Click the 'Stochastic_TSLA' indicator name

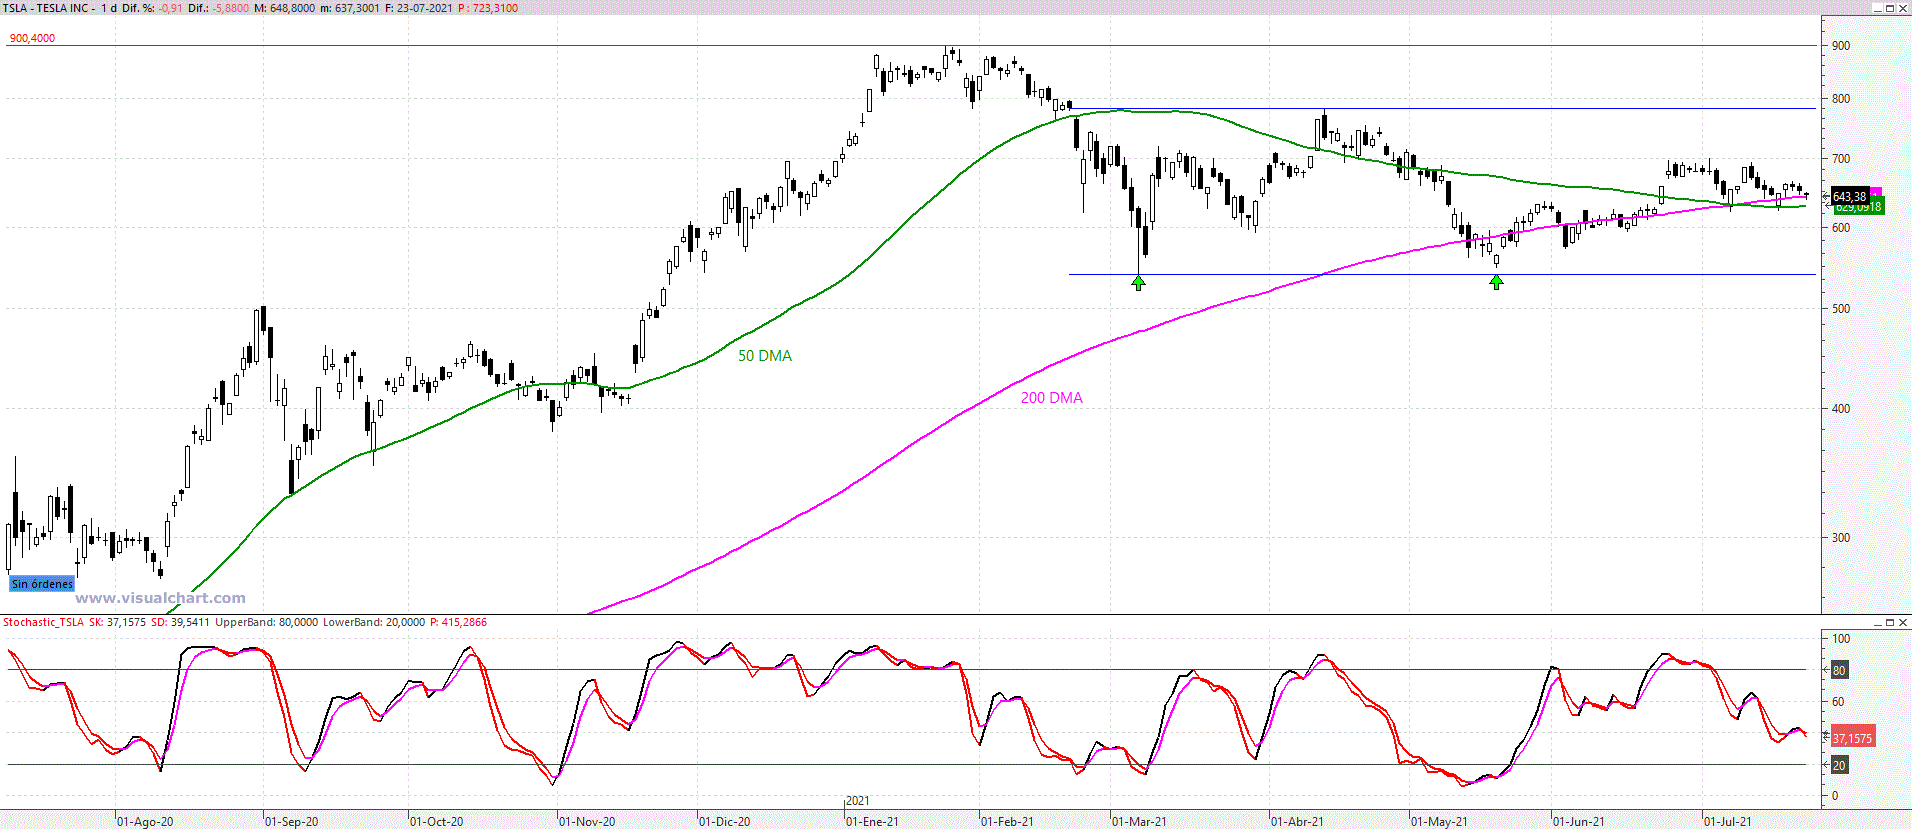(x=43, y=622)
